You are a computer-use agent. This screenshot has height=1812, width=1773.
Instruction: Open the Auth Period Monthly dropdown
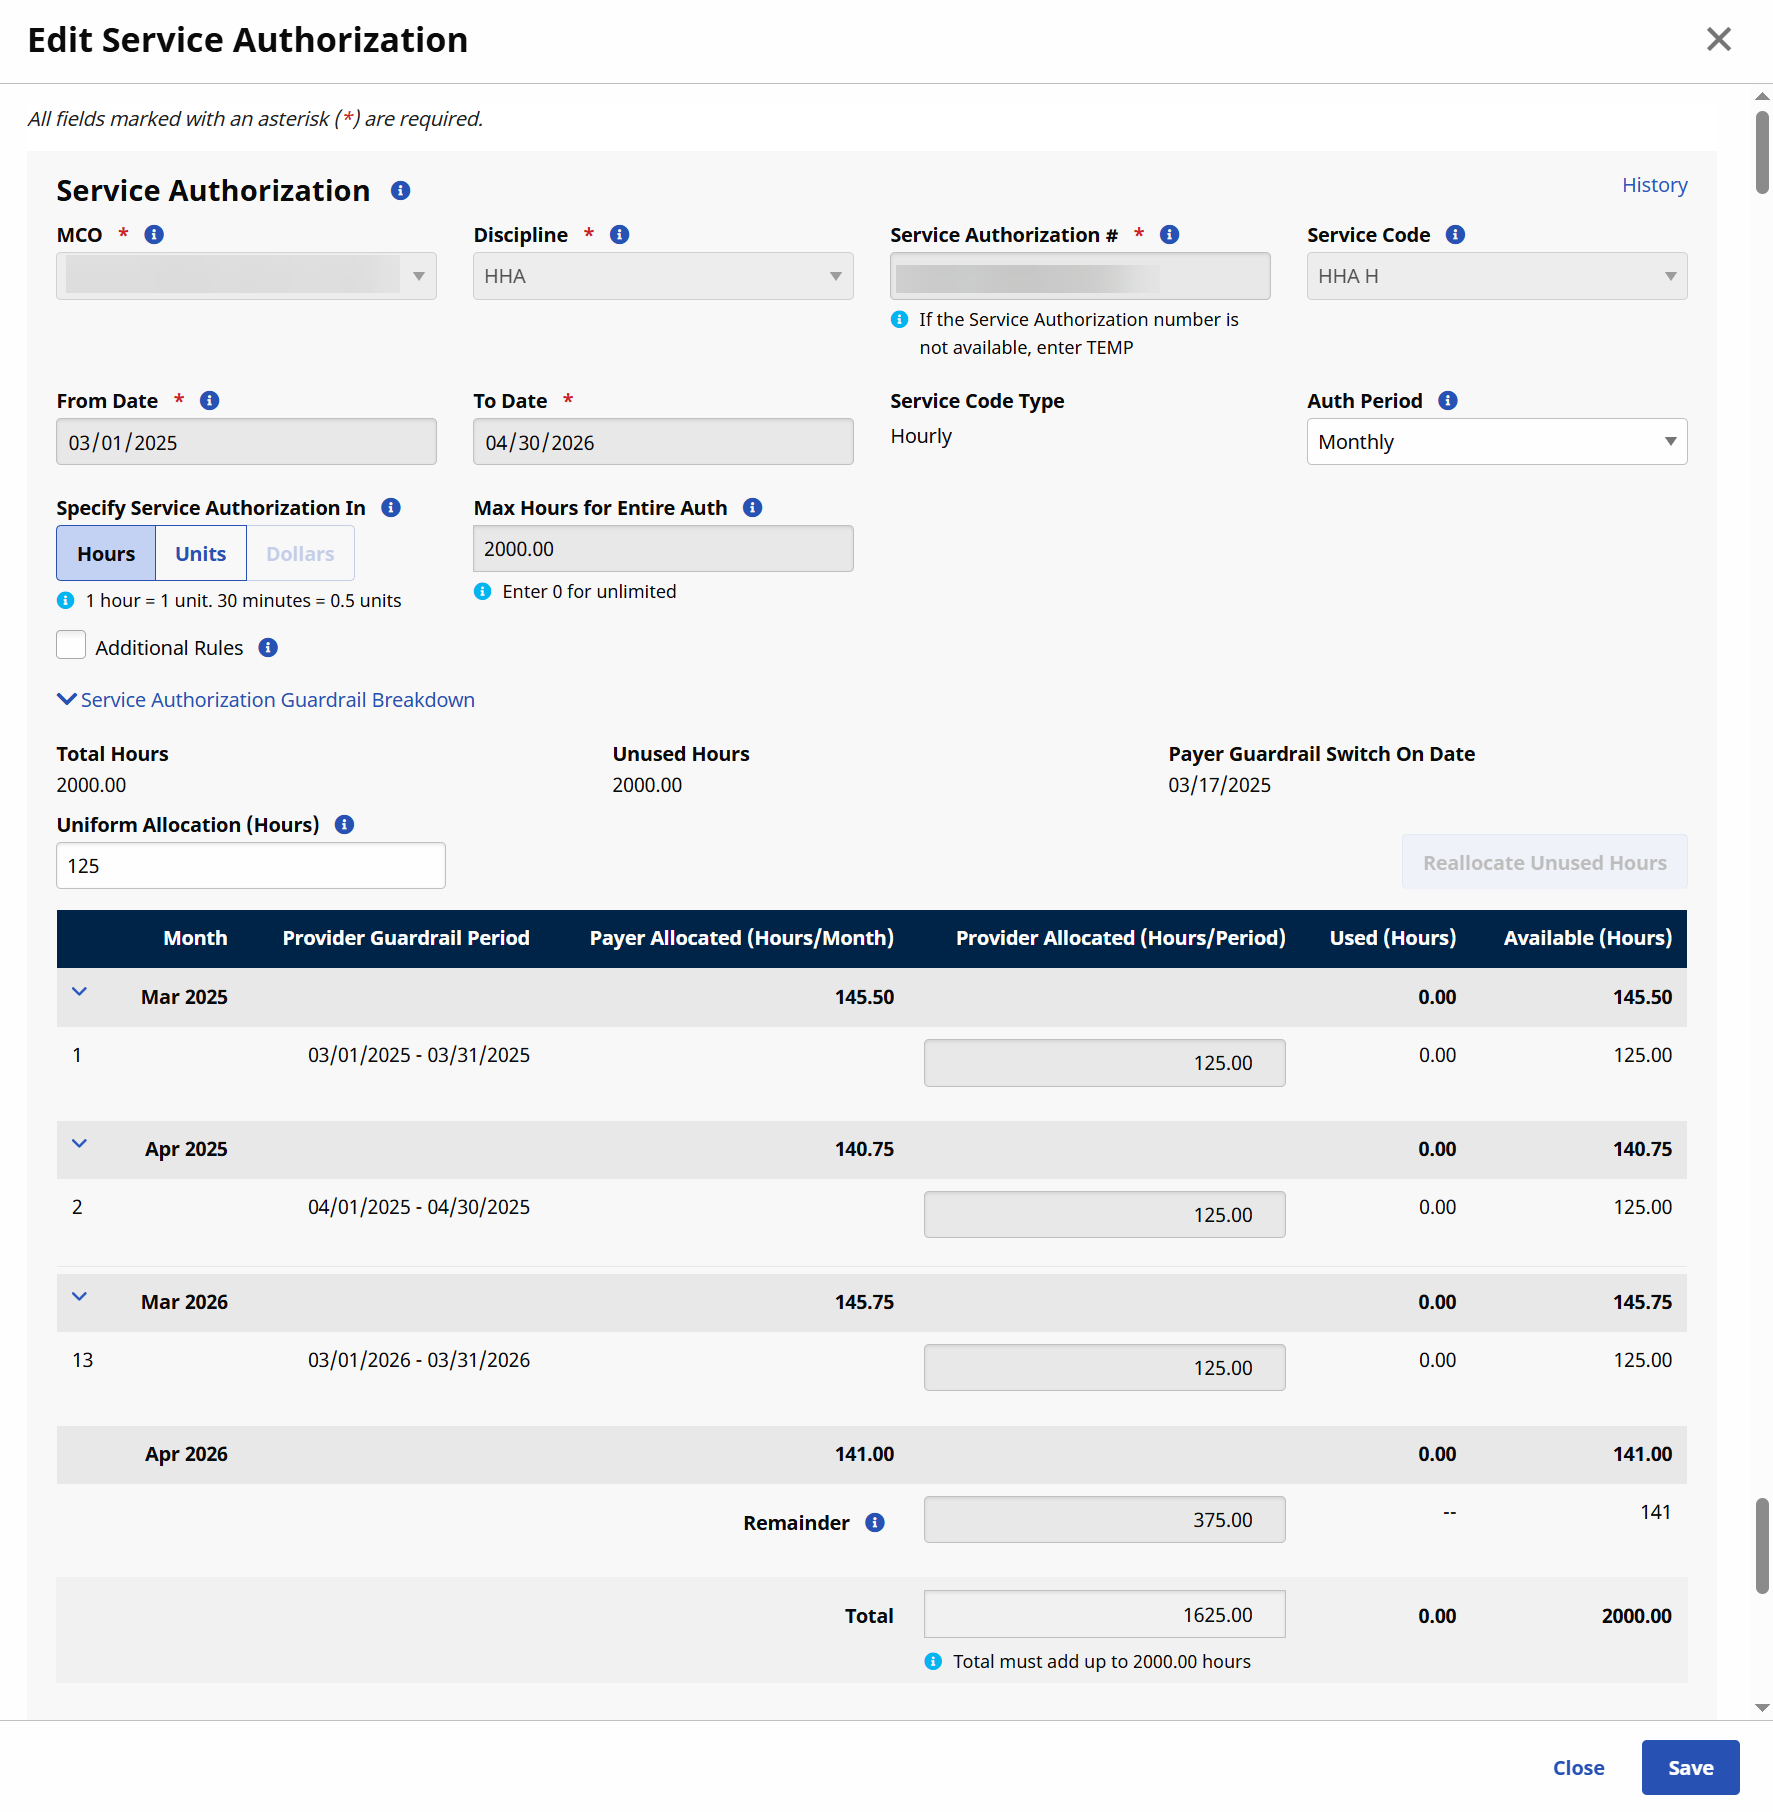pyautogui.click(x=1495, y=441)
